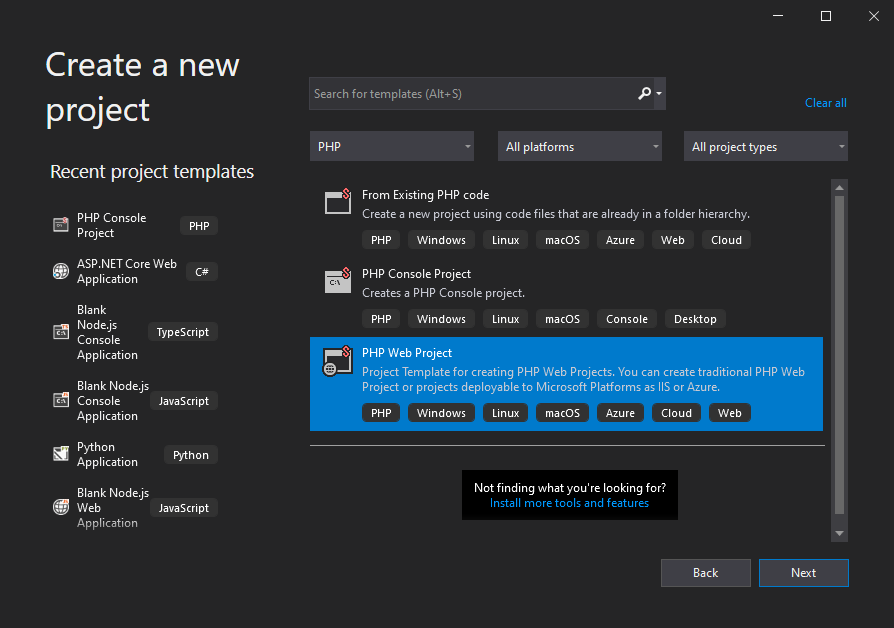Click the Back button
The image size is (894, 628).
click(705, 573)
